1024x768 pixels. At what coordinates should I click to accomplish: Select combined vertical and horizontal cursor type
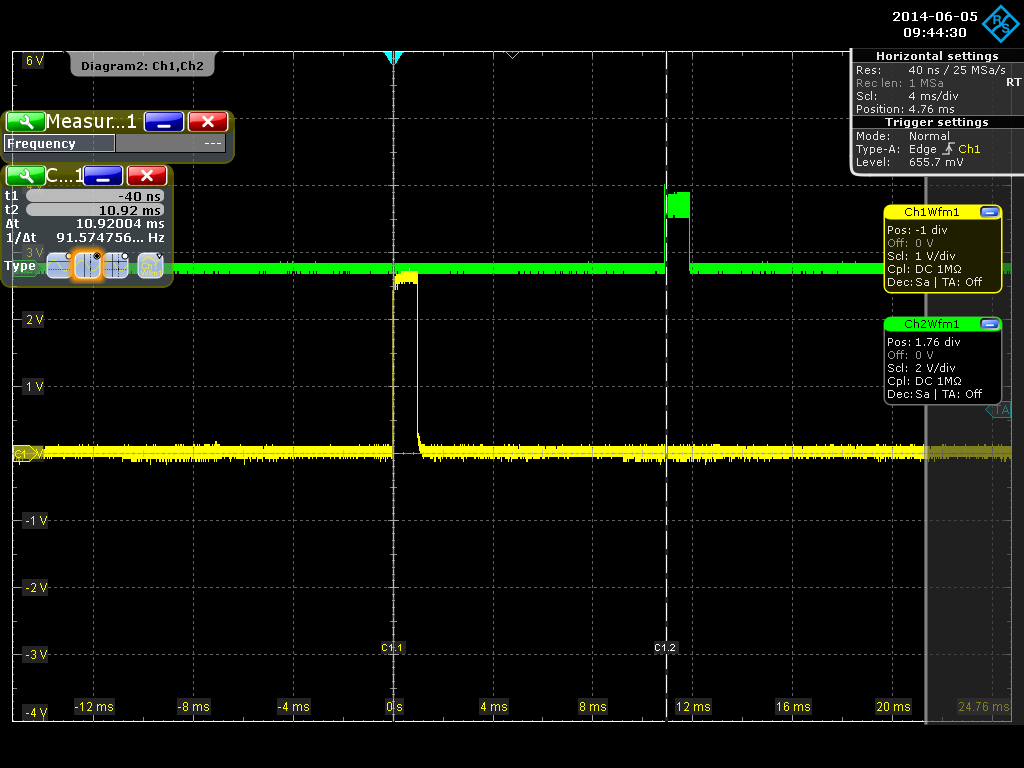[x=117, y=266]
